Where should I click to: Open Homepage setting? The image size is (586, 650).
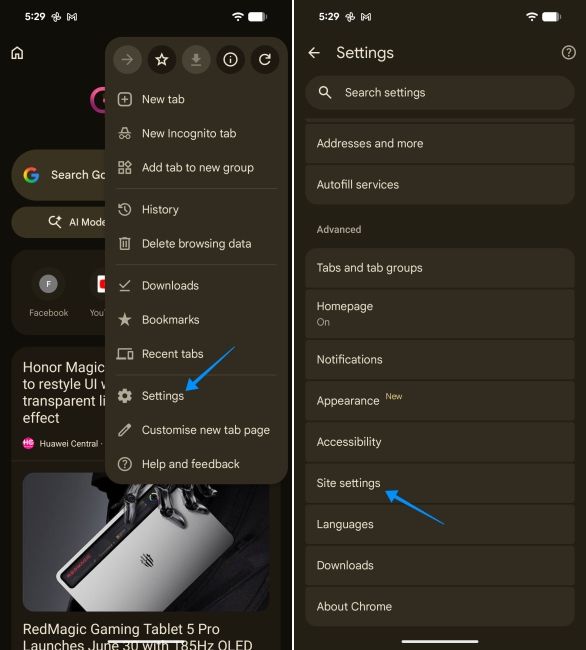click(x=440, y=314)
